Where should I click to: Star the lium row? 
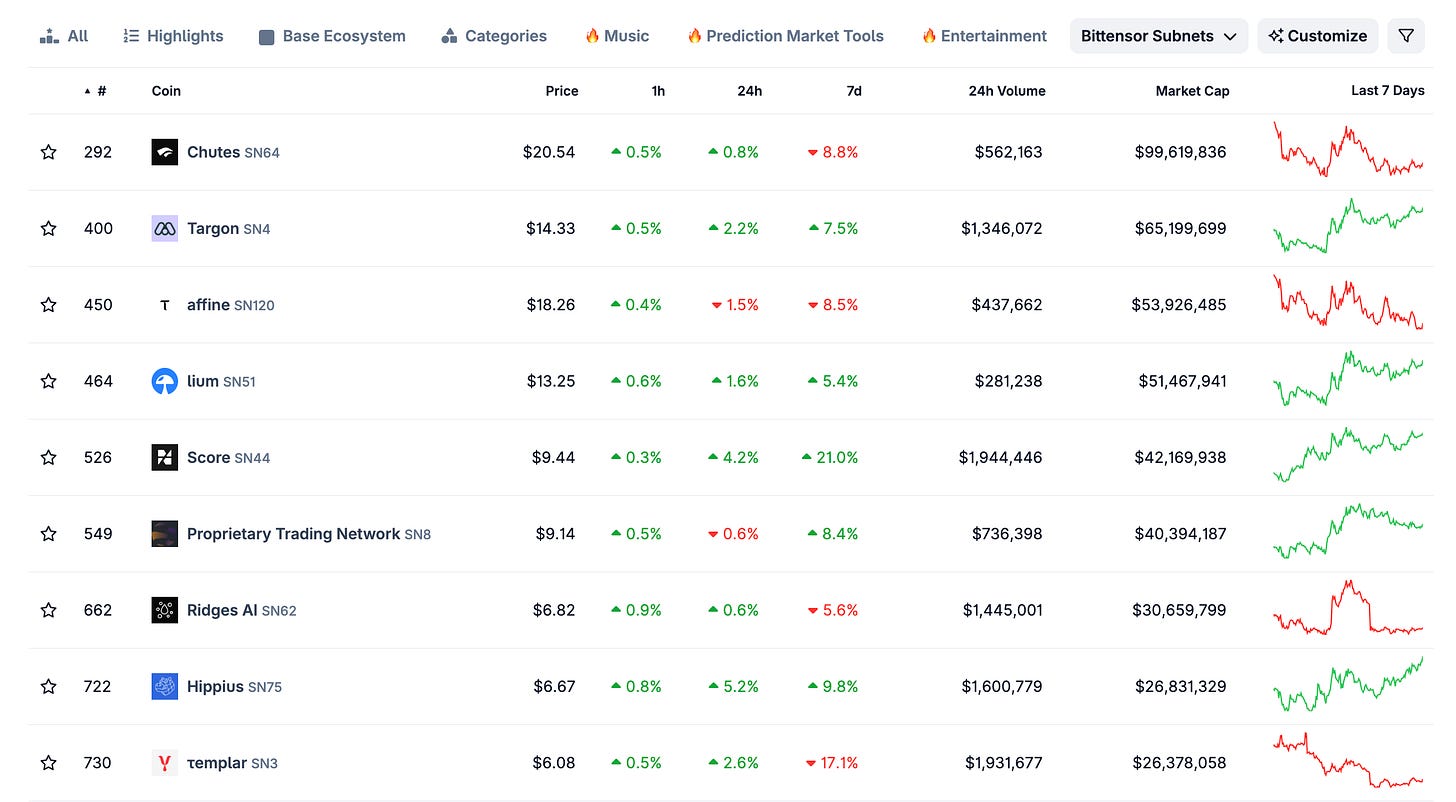pos(48,381)
